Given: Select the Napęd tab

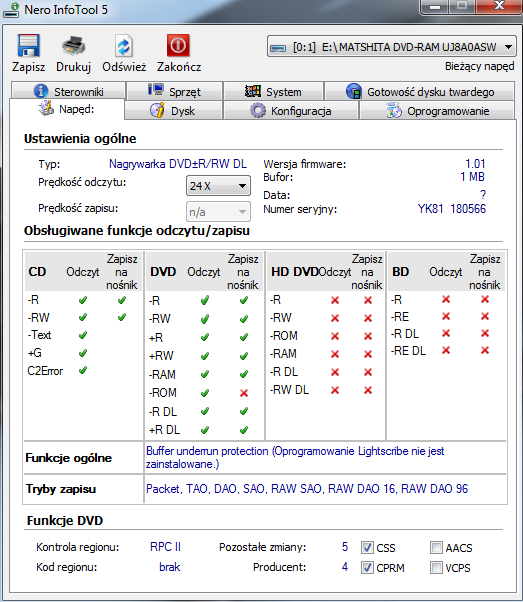Looking at the screenshot, I should [x=67, y=109].
